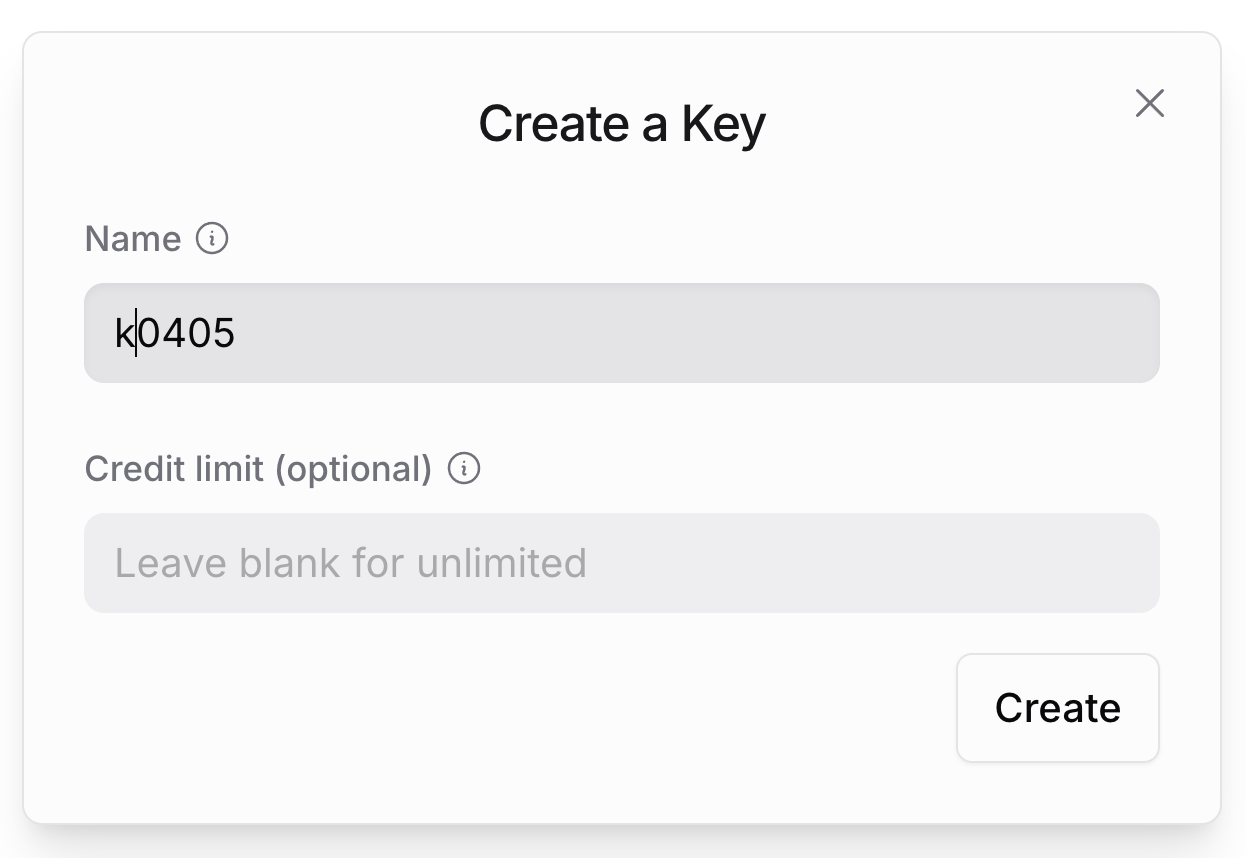The width and height of the screenshot is (1246, 858).
Task: Click the letter 'k' in the Name field
Action: tap(124, 333)
